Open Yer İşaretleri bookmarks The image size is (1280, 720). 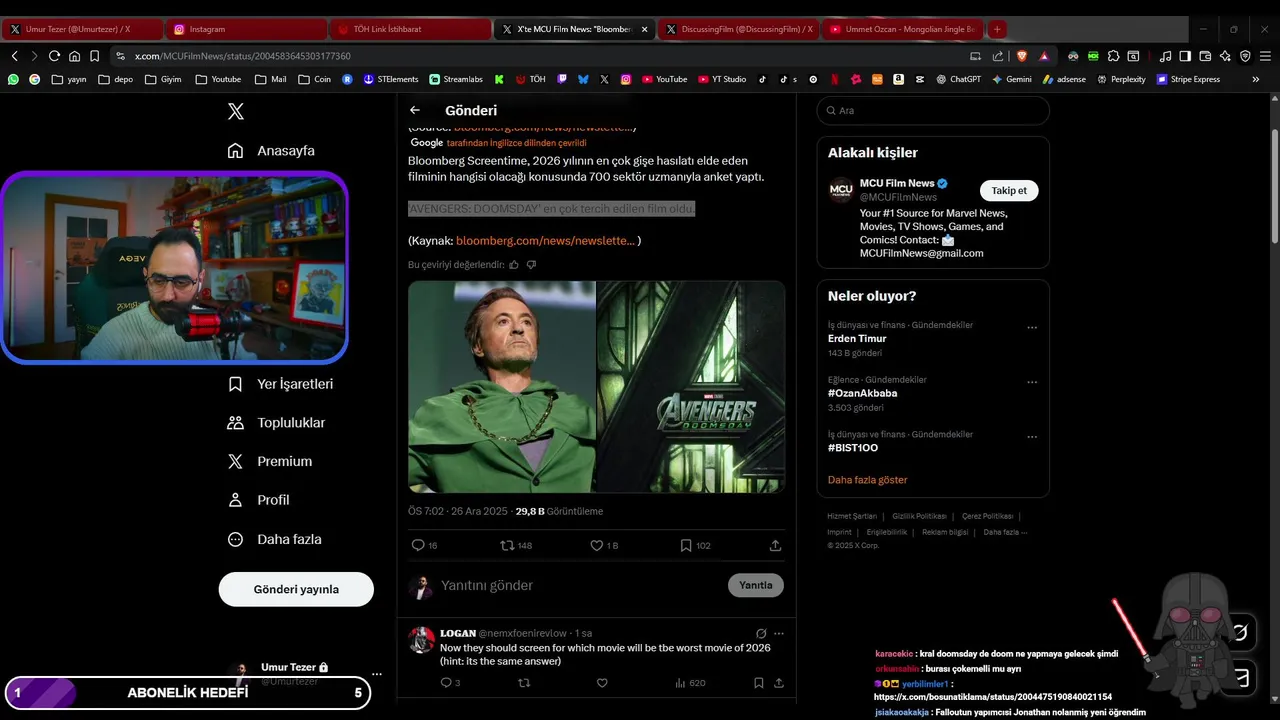pyautogui.click(x=280, y=384)
